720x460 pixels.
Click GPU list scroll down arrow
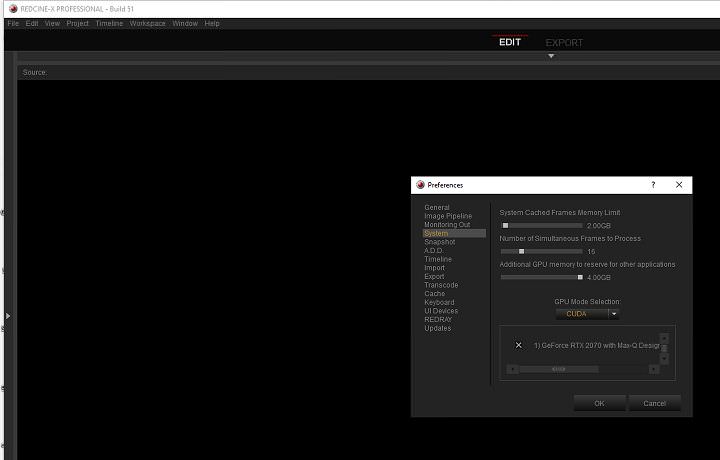[664, 359]
